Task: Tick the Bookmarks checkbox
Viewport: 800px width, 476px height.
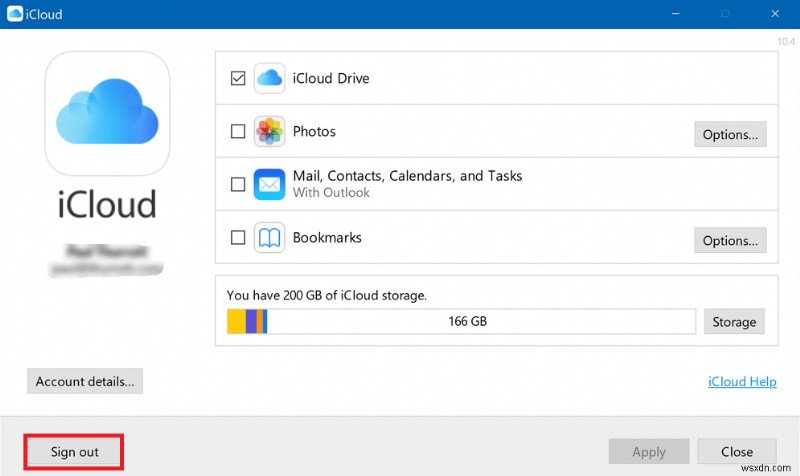Action: click(x=238, y=237)
